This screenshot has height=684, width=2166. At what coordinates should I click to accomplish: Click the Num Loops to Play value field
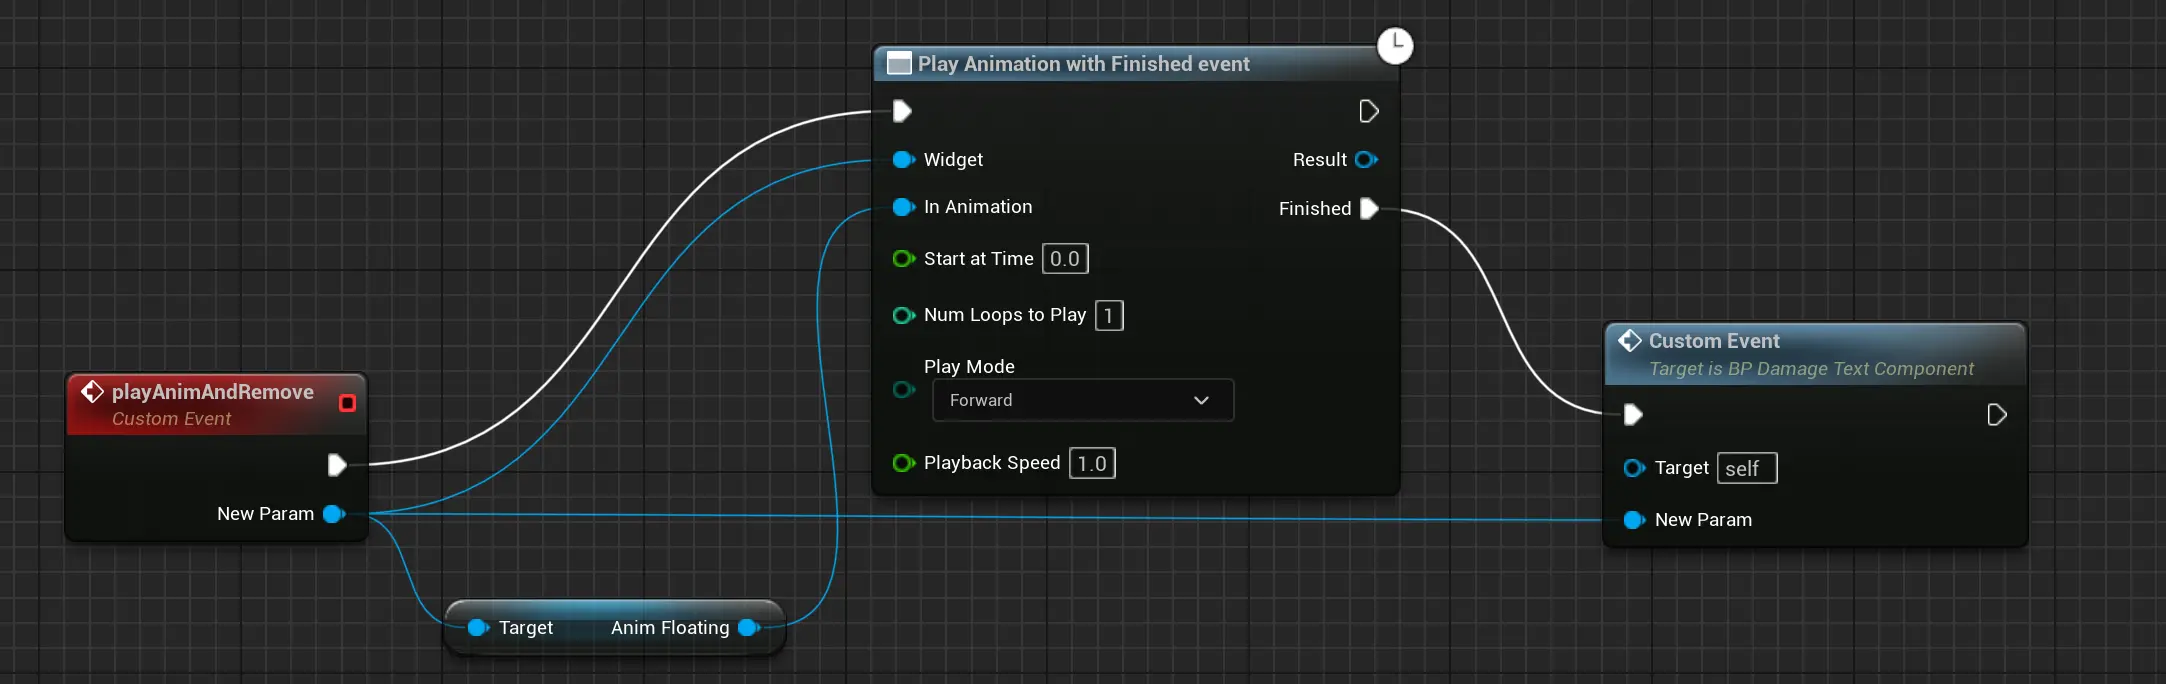[x=1109, y=316]
